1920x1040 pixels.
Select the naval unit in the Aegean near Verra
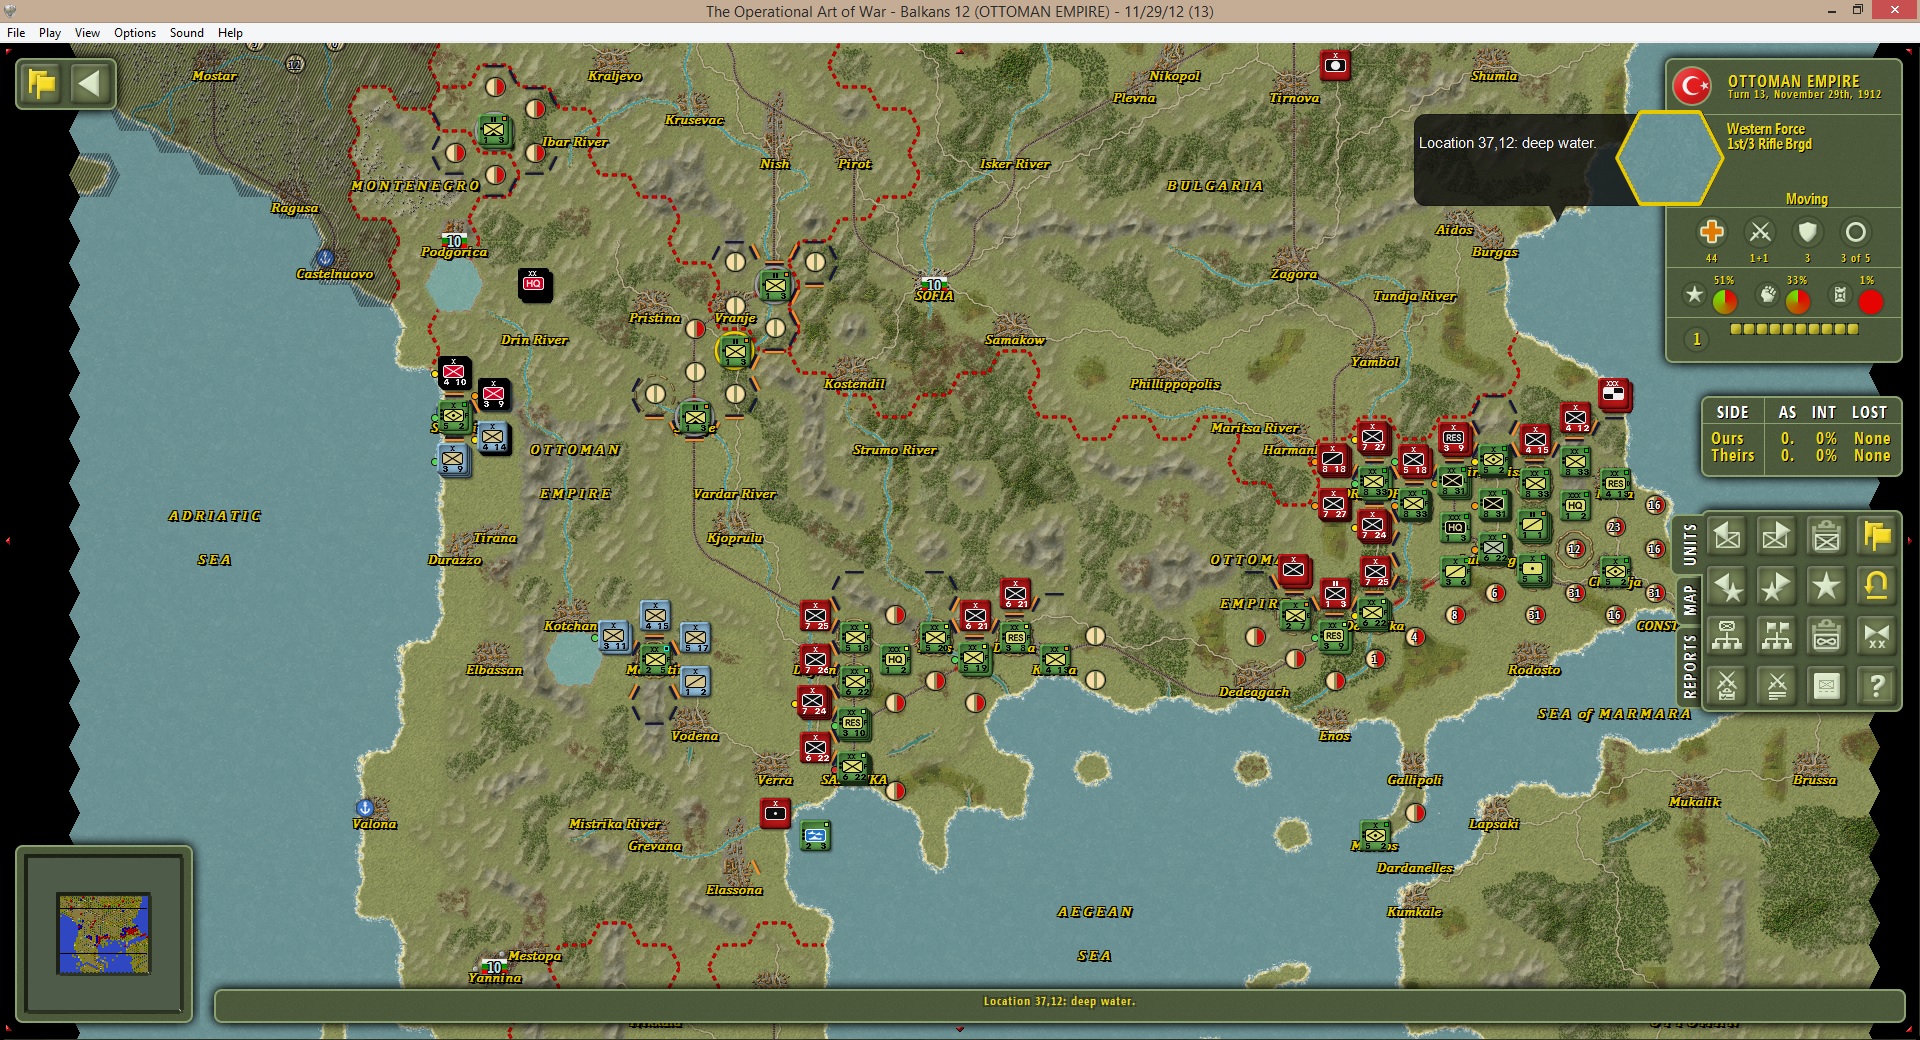pyautogui.click(x=816, y=835)
